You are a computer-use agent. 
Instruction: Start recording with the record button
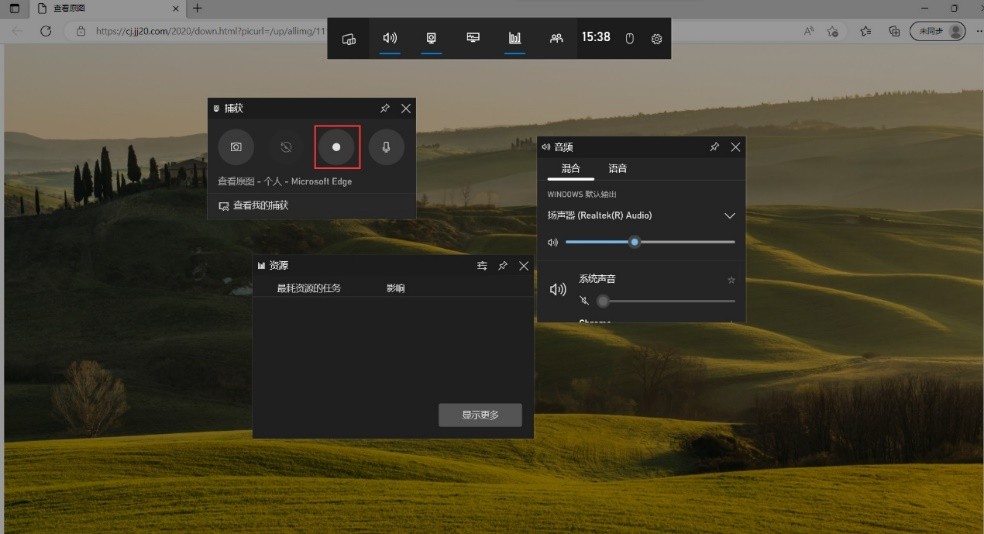336,147
